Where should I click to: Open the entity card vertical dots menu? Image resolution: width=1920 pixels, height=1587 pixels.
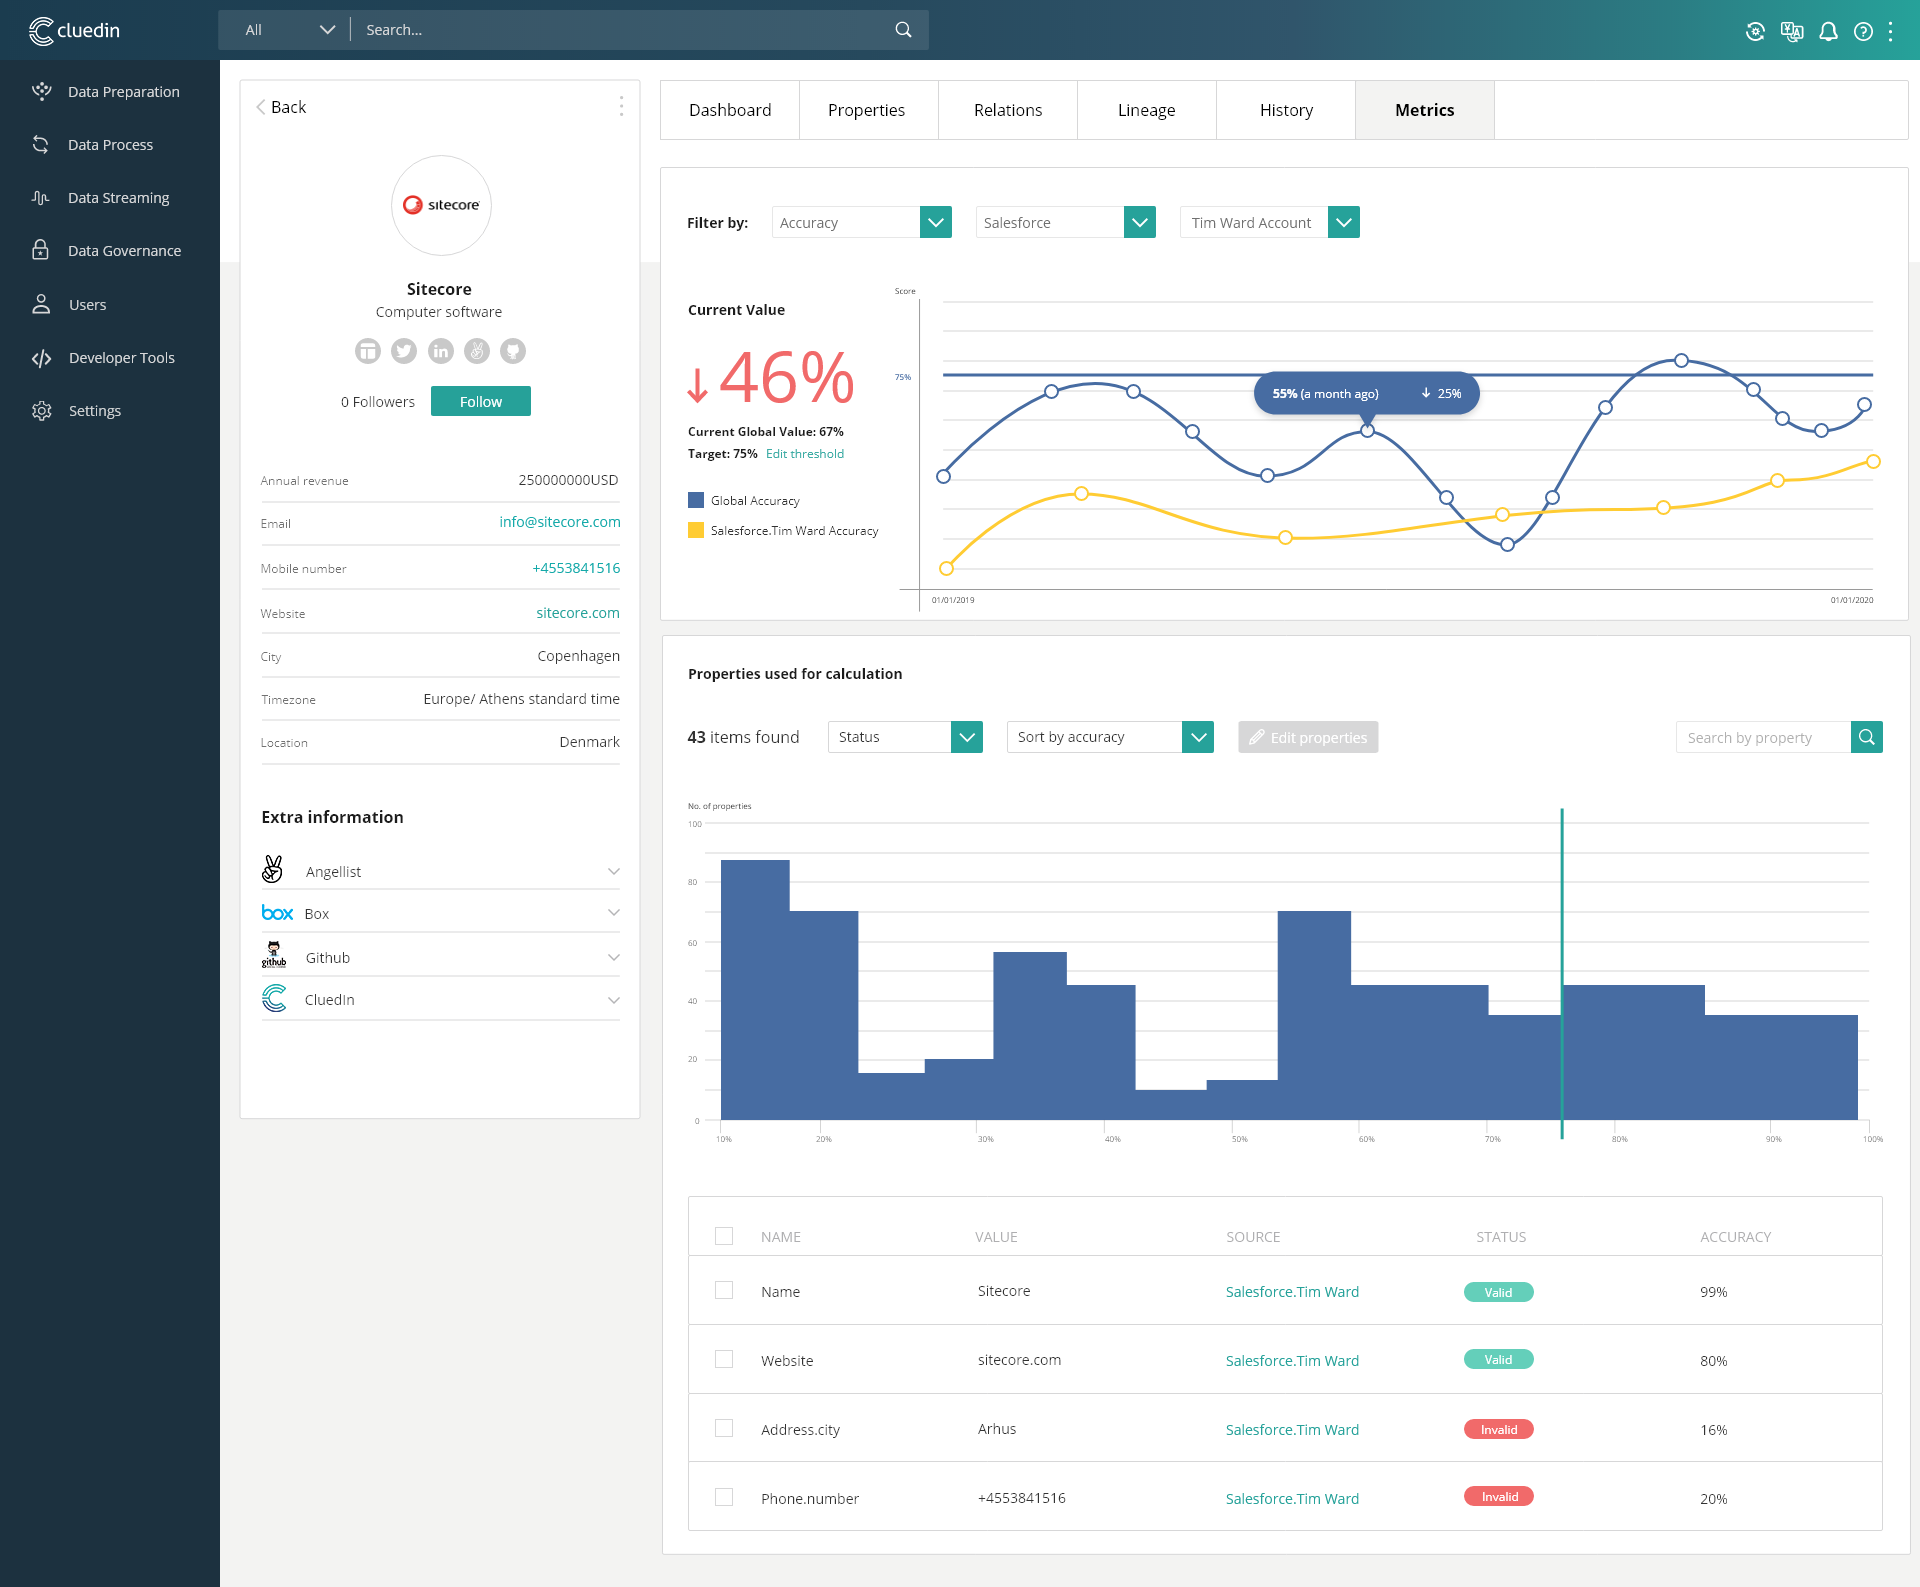[x=621, y=106]
